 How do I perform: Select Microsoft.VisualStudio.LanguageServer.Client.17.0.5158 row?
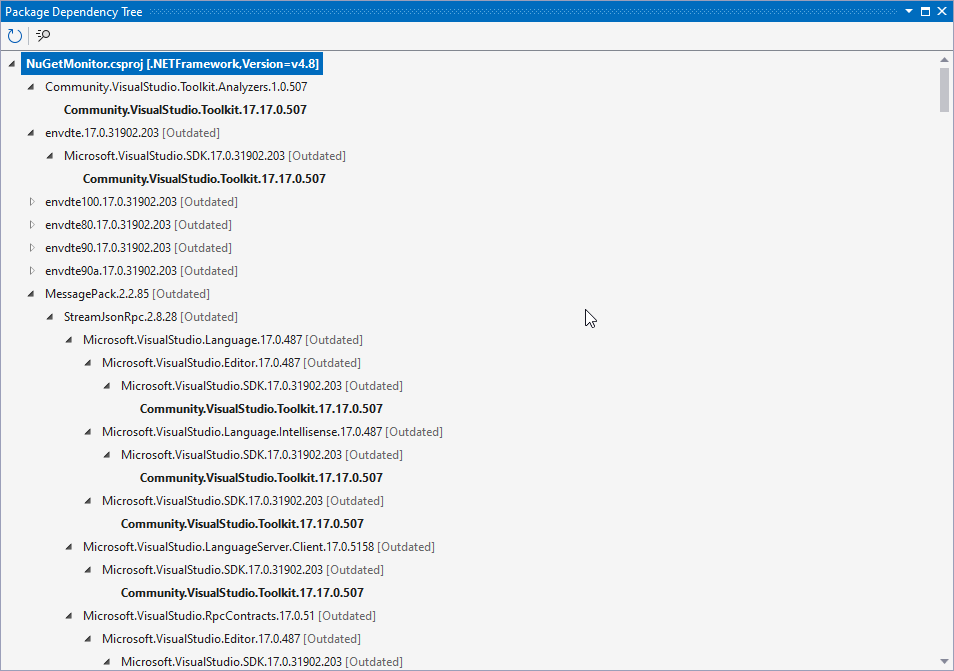(x=259, y=547)
